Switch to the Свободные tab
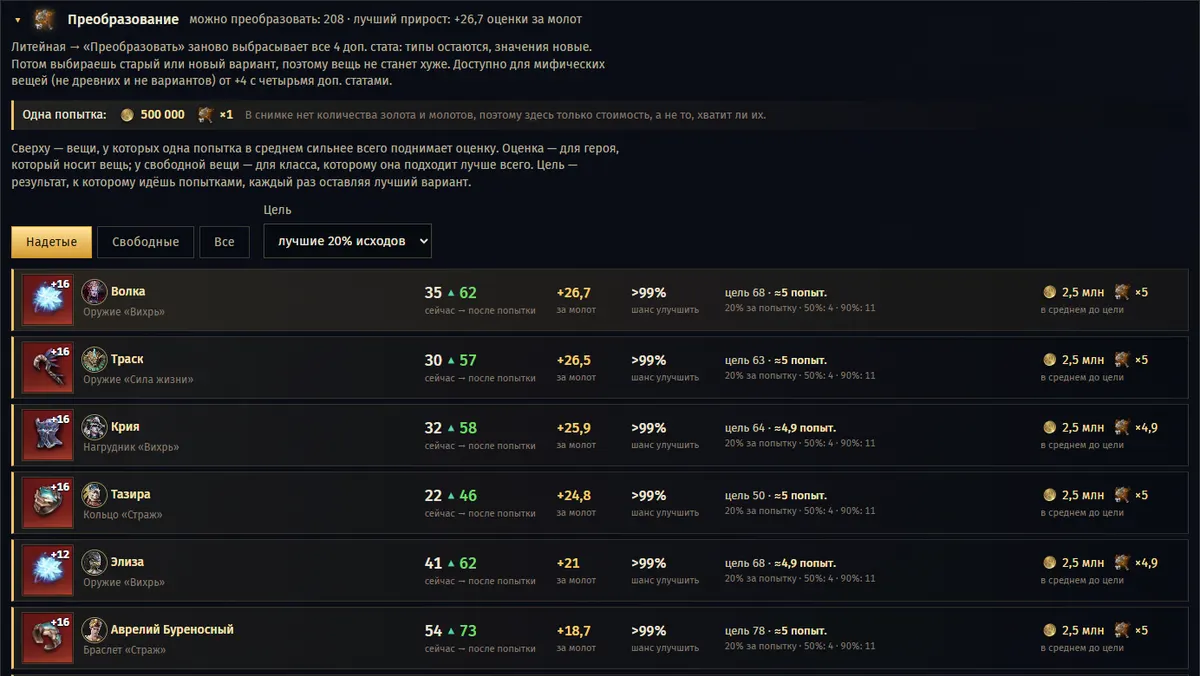This screenshot has width=1200, height=676. pyautogui.click(x=145, y=242)
